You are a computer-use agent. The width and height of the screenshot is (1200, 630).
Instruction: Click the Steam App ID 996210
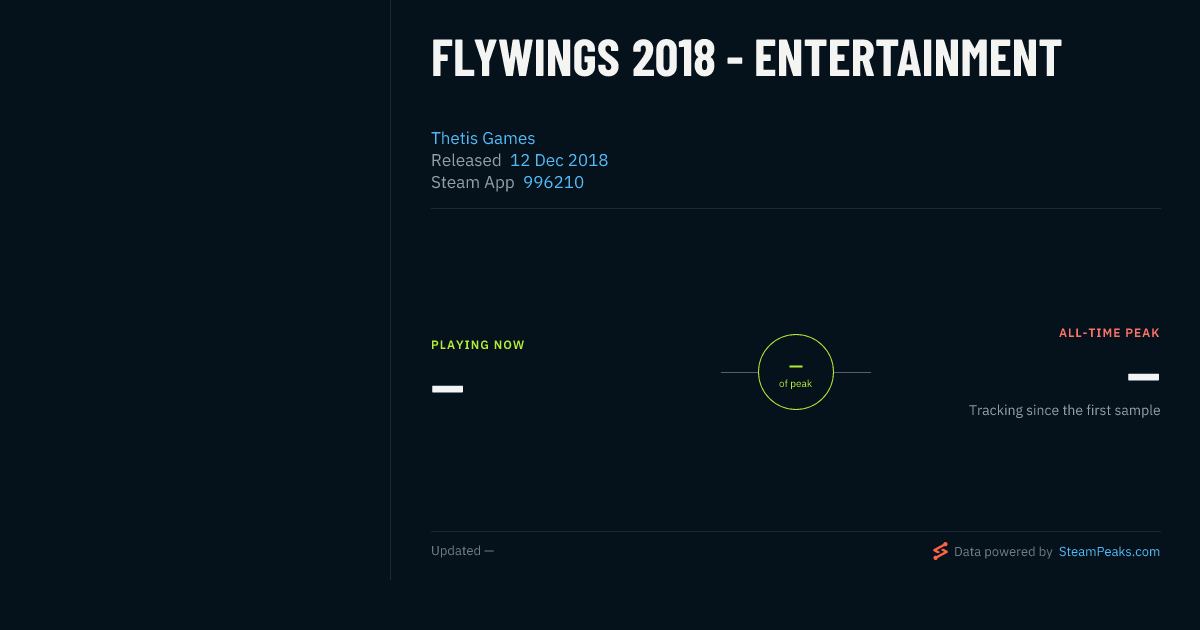coord(553,182)
